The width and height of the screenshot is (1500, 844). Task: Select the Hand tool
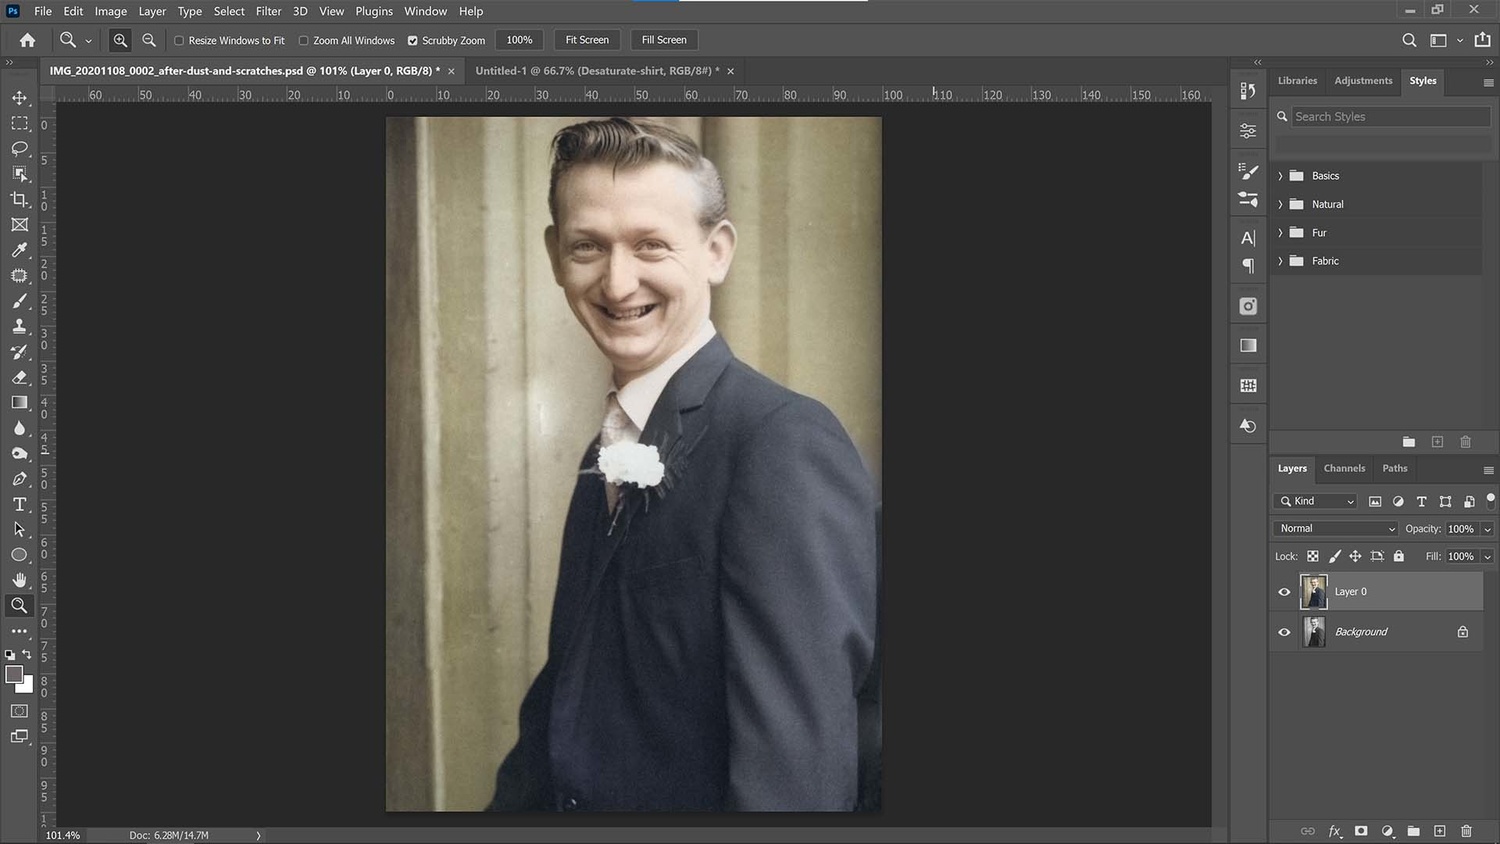(x=19, y=579)
